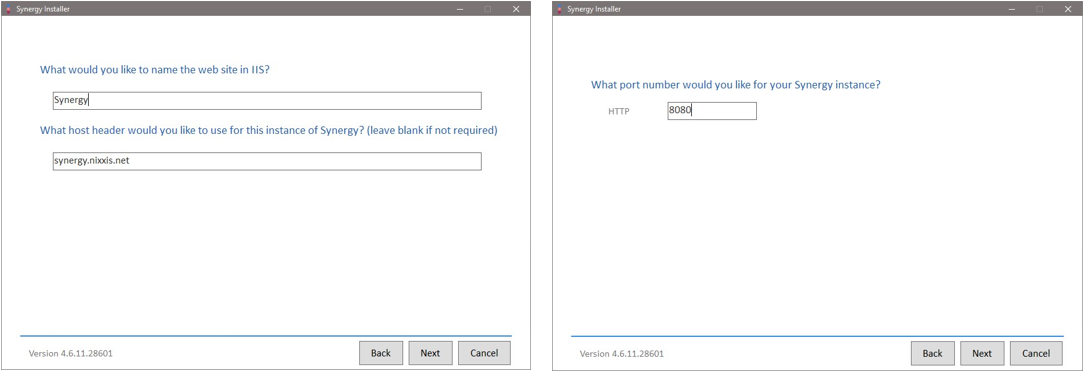This screenshot has height=372, width=1084.
Task: Click the IIS web site name field containing Synergy
Action: 267,100
